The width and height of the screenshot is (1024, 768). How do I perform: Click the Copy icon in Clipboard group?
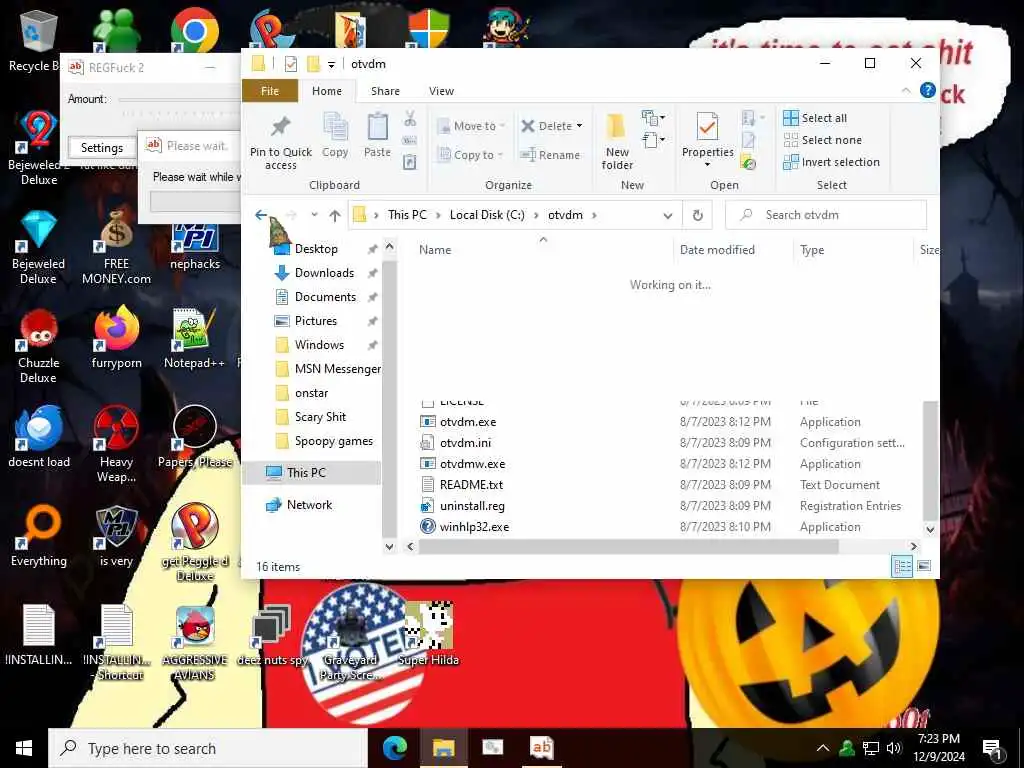coord(335,127)
